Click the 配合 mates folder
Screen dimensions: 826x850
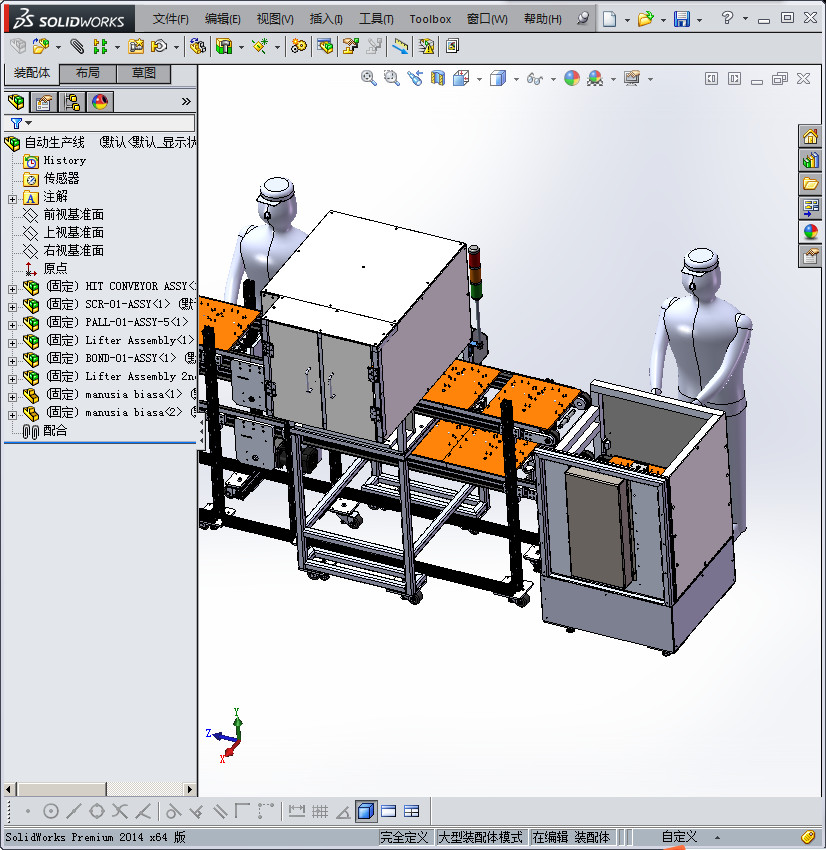tap(55, 431)
